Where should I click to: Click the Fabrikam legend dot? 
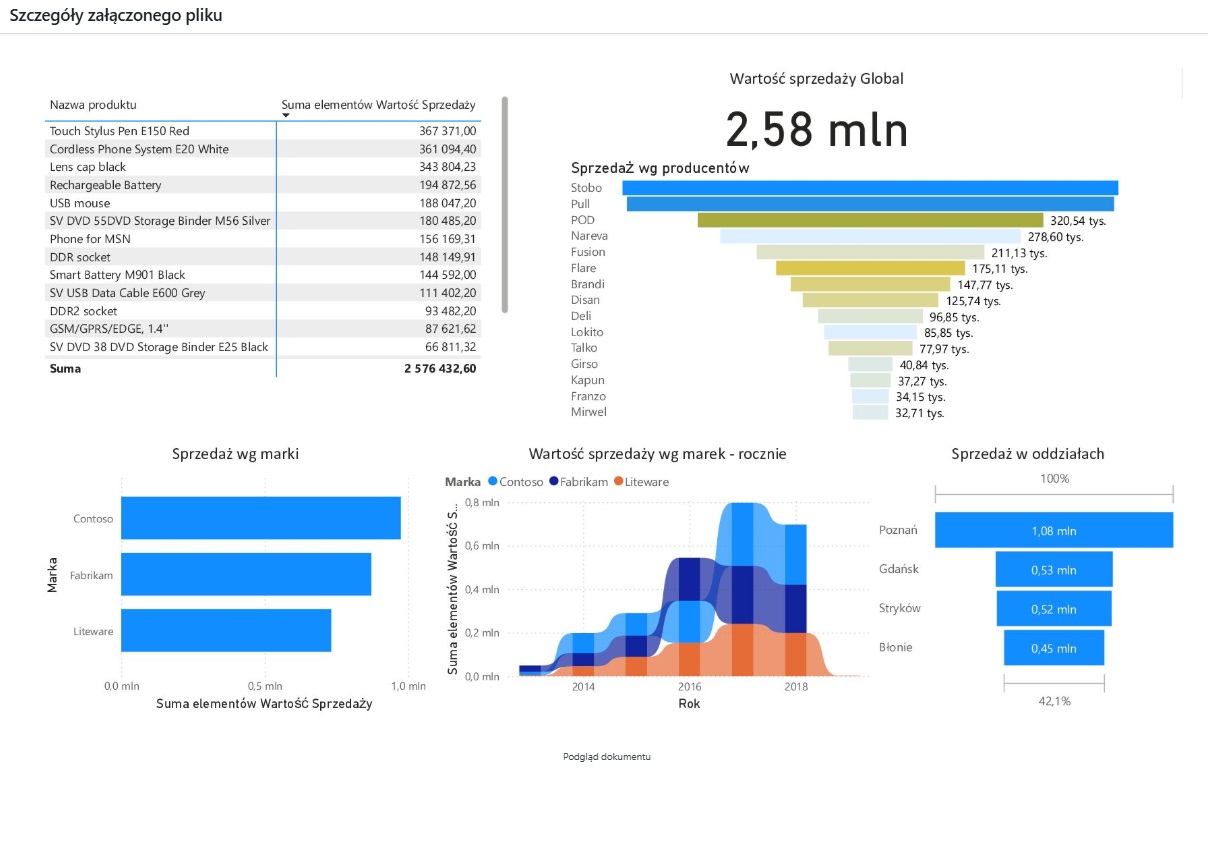[554, 482]
